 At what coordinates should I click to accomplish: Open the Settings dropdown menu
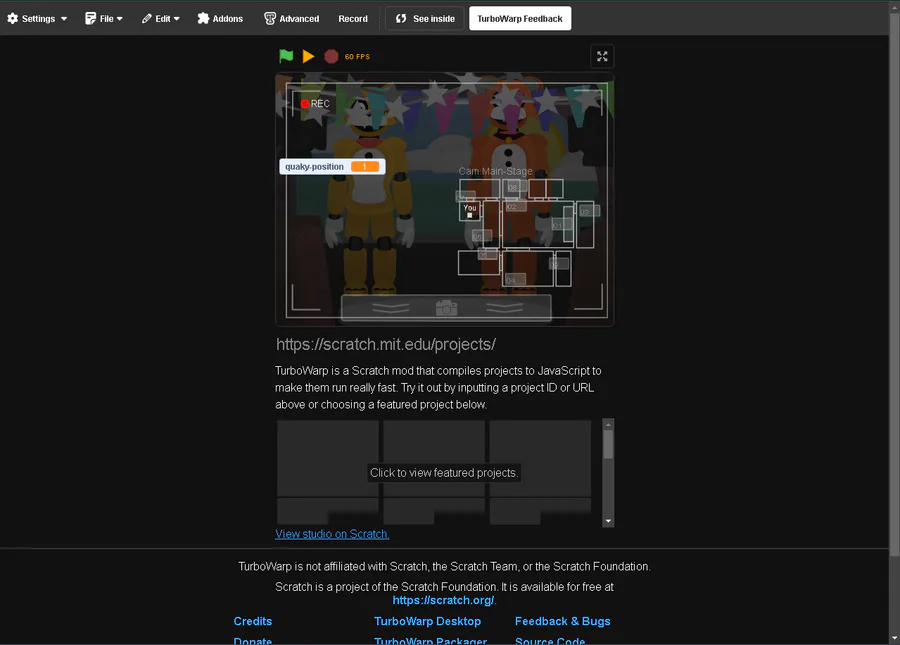37,18
